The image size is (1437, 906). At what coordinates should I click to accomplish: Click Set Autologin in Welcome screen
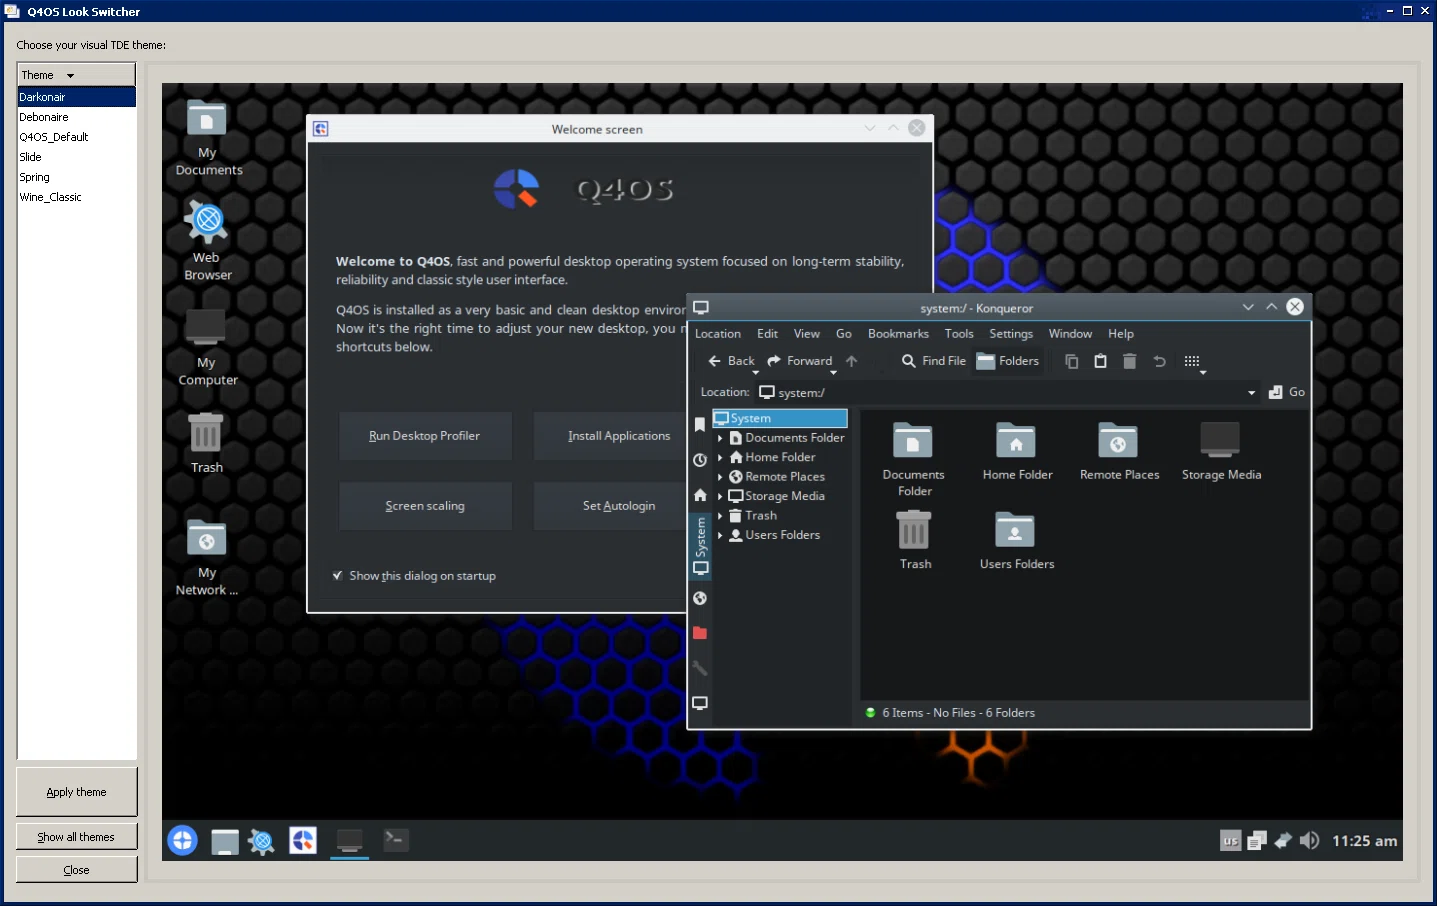(619, 506)
